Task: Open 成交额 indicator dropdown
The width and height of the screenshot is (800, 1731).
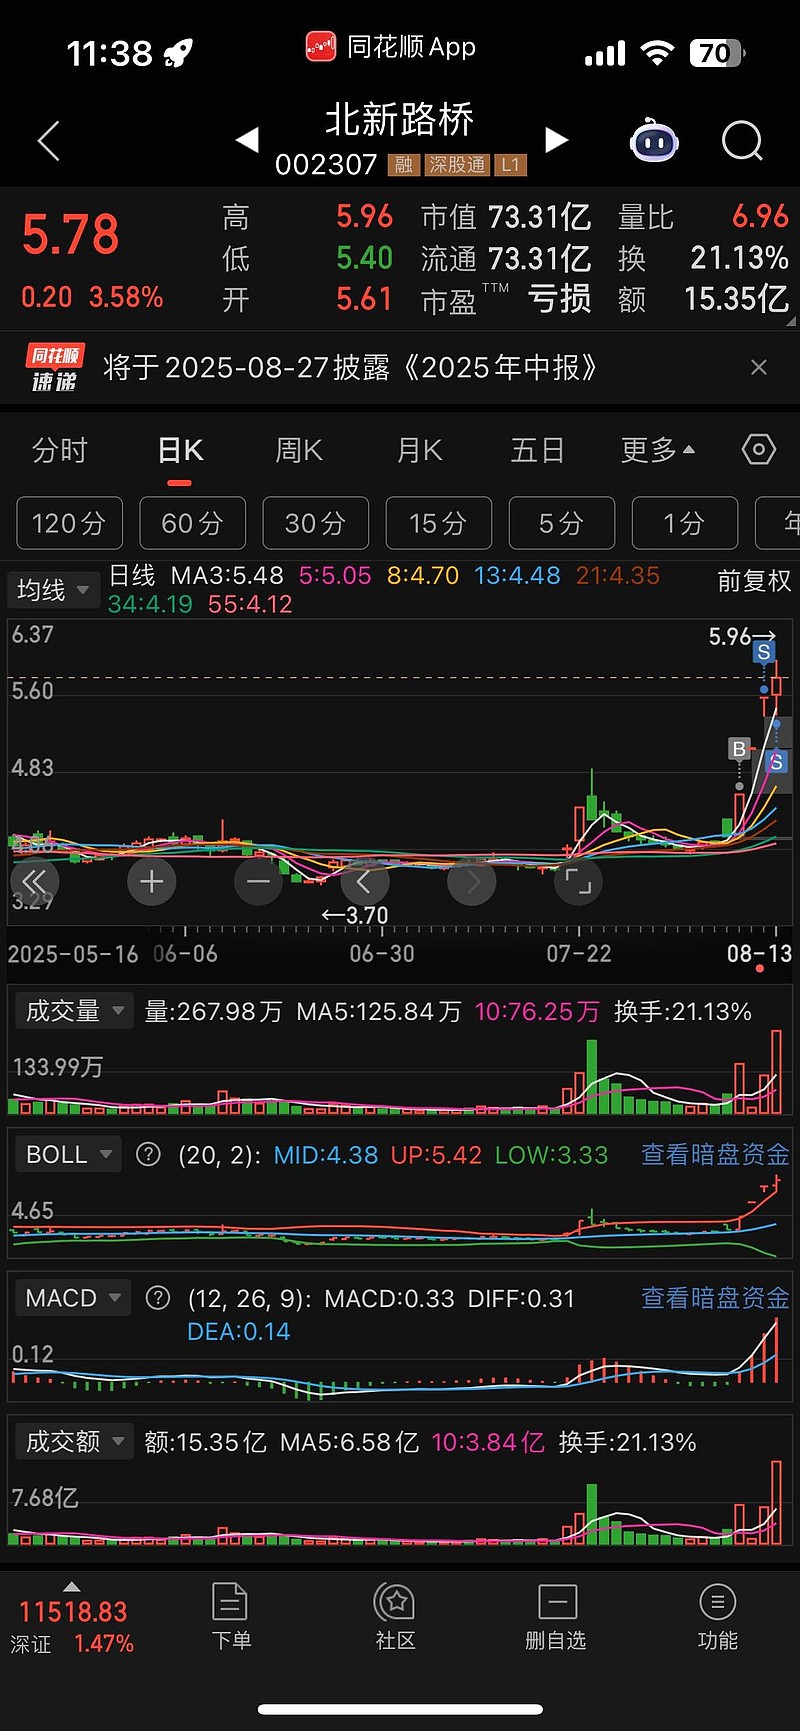Action: (x=73, y=1441)
